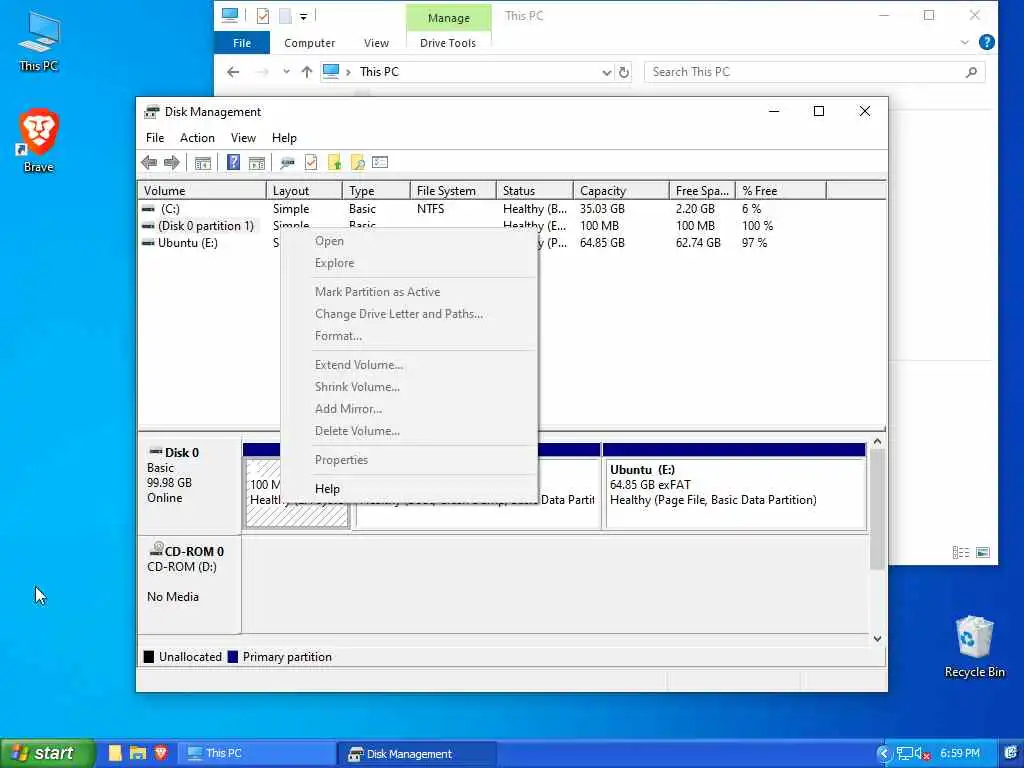Click the list settings toolbar icon at right end
Screen dimensions: 1024x768
click(380, 162)
